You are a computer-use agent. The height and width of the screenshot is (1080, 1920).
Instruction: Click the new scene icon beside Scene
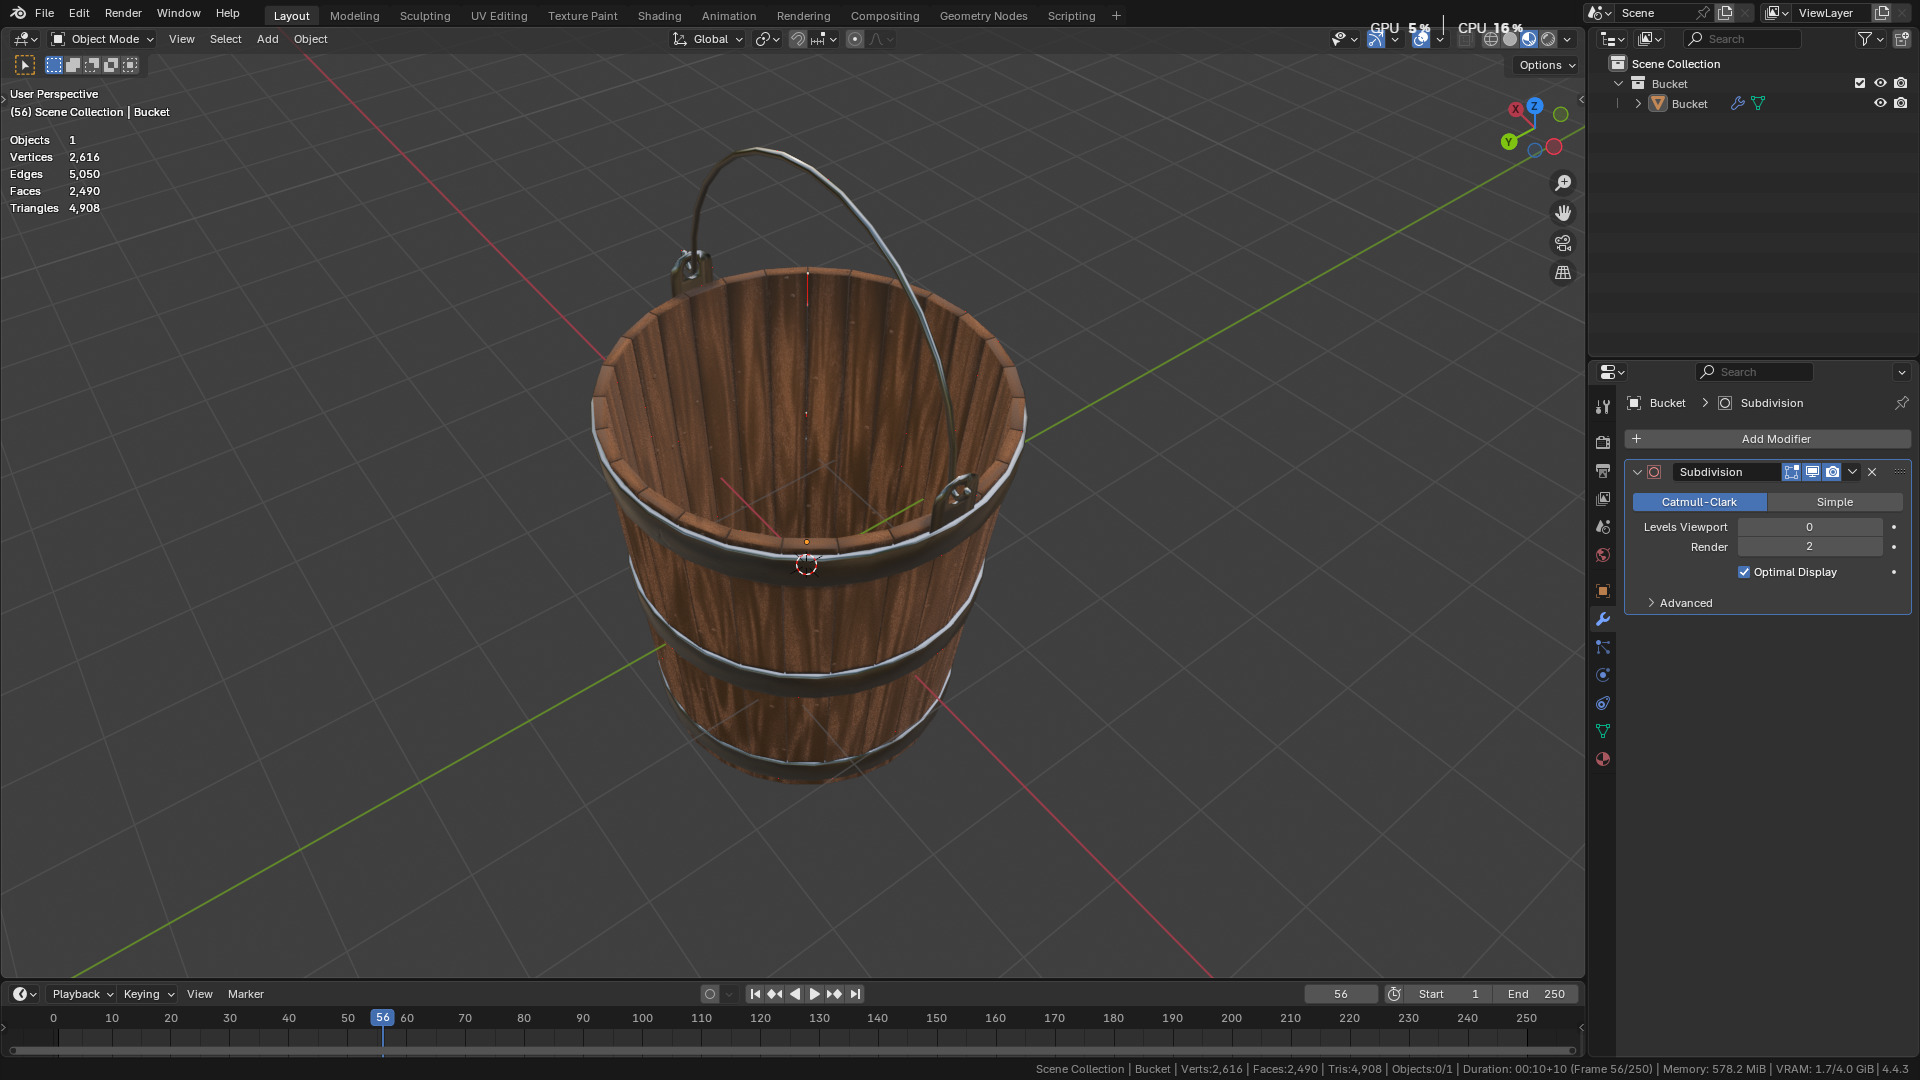click(x=1725, y=13)
